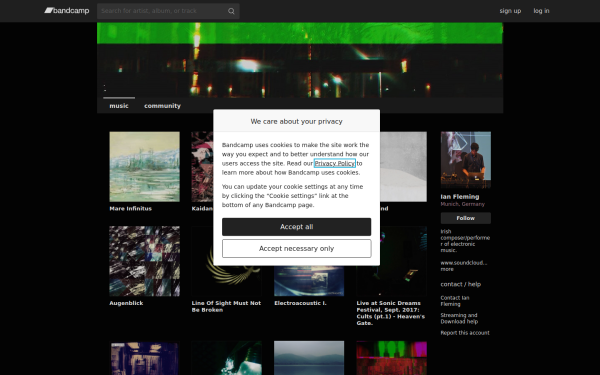Open the Mare Infinitus album cover
The height and width of the screenshot is (375, 600).
(144, 166)
